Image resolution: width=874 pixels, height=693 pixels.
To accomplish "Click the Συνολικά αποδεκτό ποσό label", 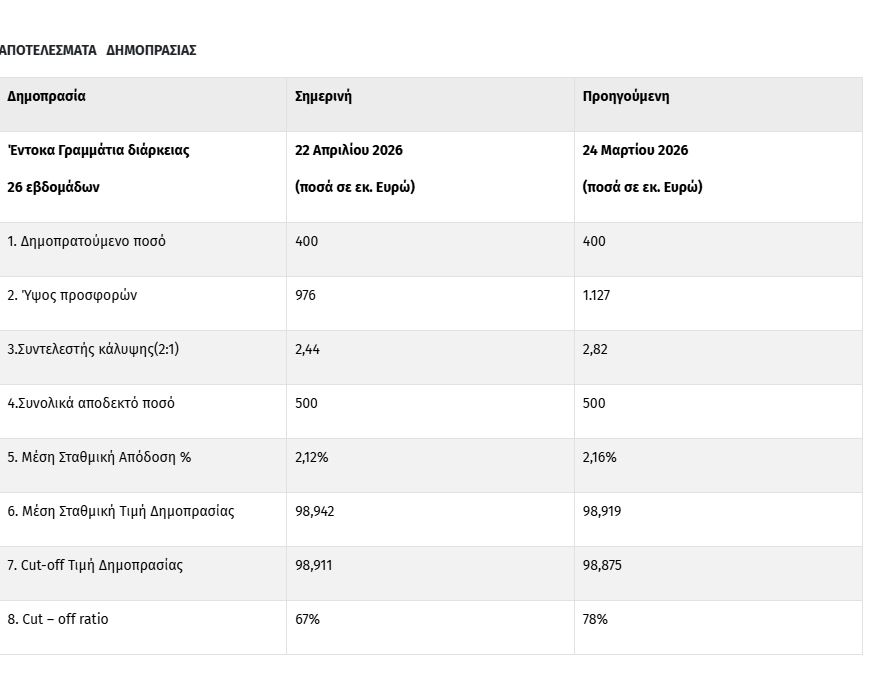I will click(91, 403).
